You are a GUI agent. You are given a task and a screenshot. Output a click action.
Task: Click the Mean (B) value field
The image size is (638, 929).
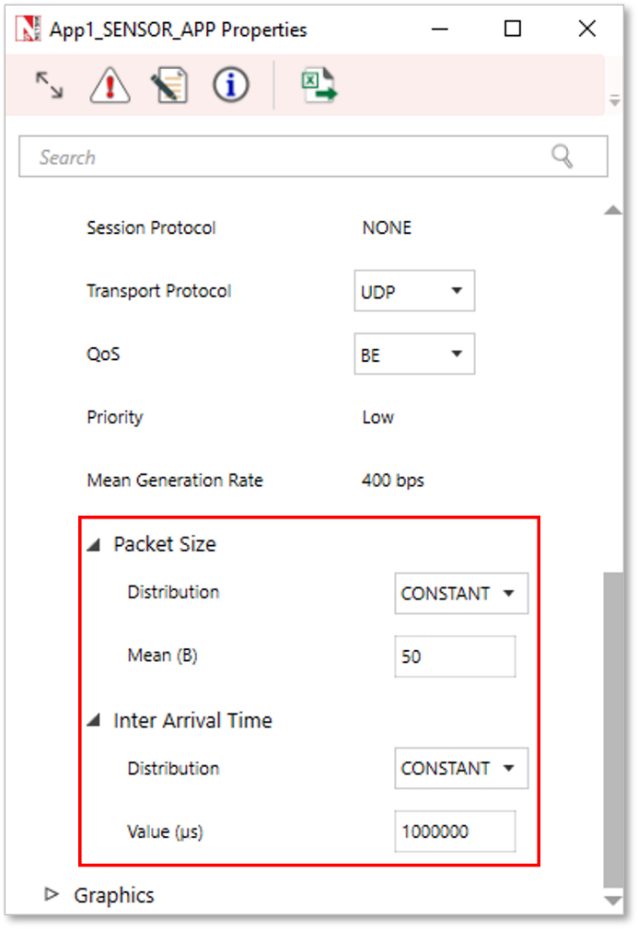455,657
